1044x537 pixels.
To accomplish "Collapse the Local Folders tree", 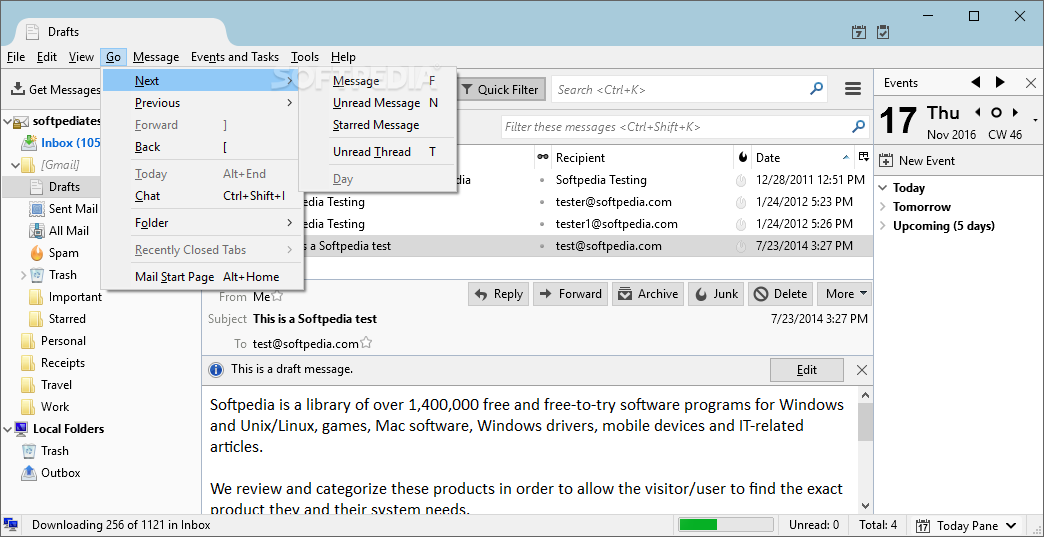I will 8,429.
